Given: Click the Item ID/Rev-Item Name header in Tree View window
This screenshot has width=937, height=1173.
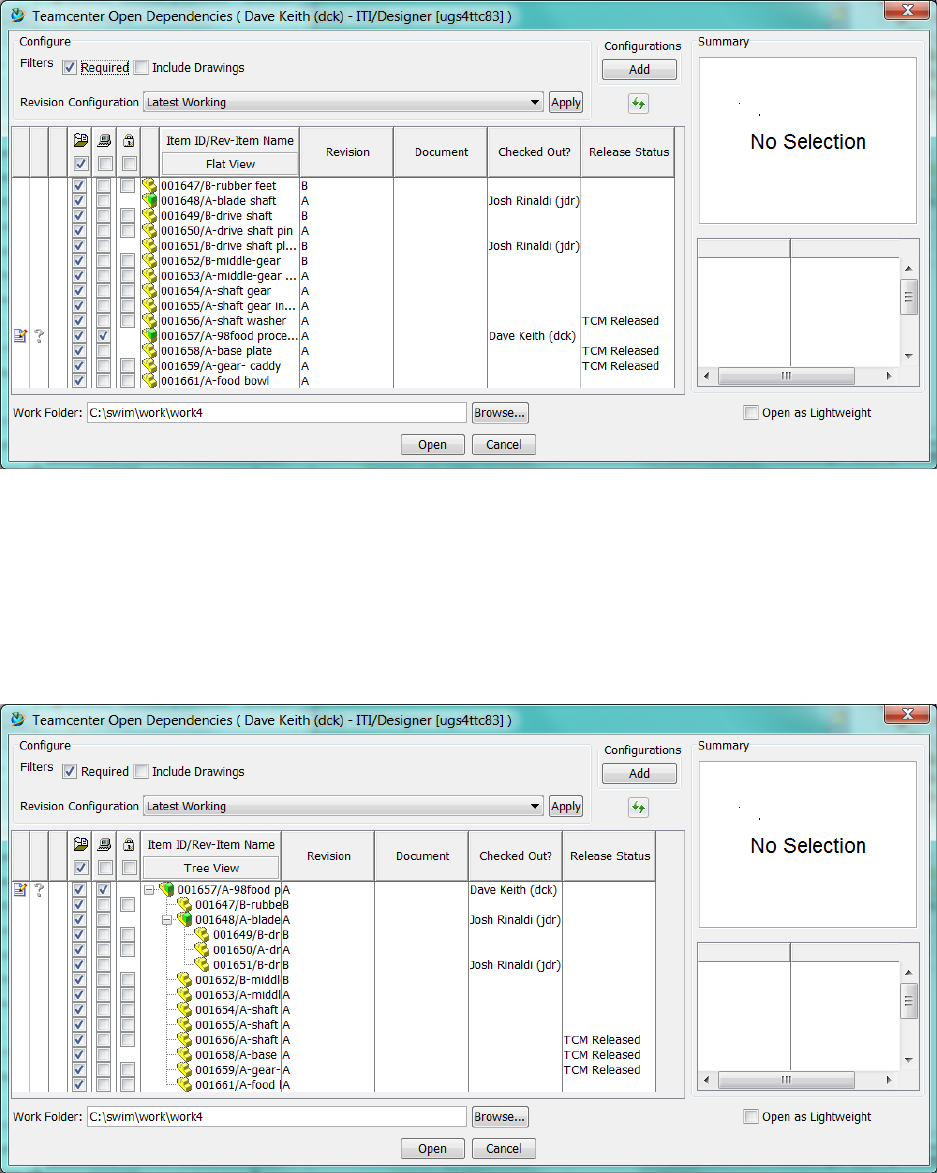Looking at the screenshot, I should pos(211,845).
